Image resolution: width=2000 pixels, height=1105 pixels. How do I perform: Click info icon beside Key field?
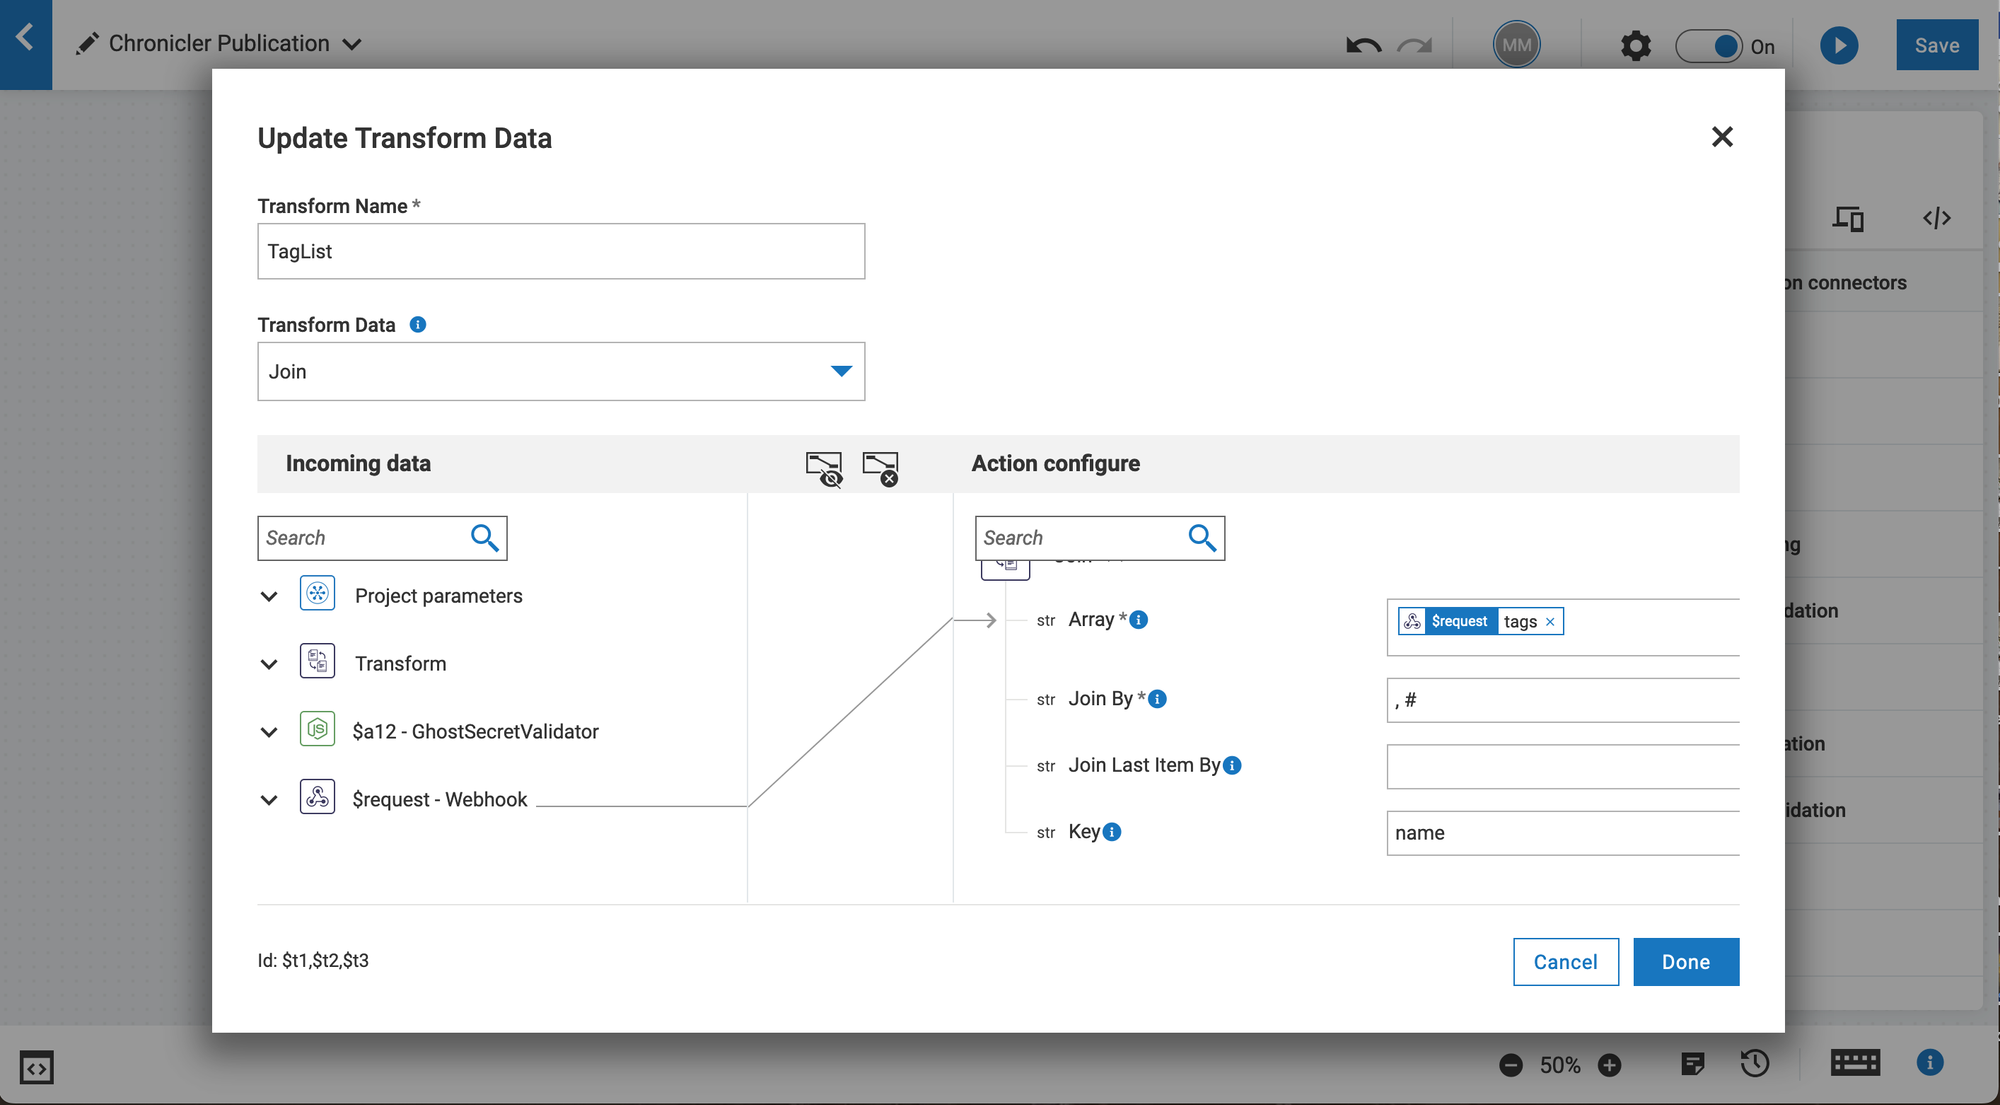click(x=1112, y=832)
